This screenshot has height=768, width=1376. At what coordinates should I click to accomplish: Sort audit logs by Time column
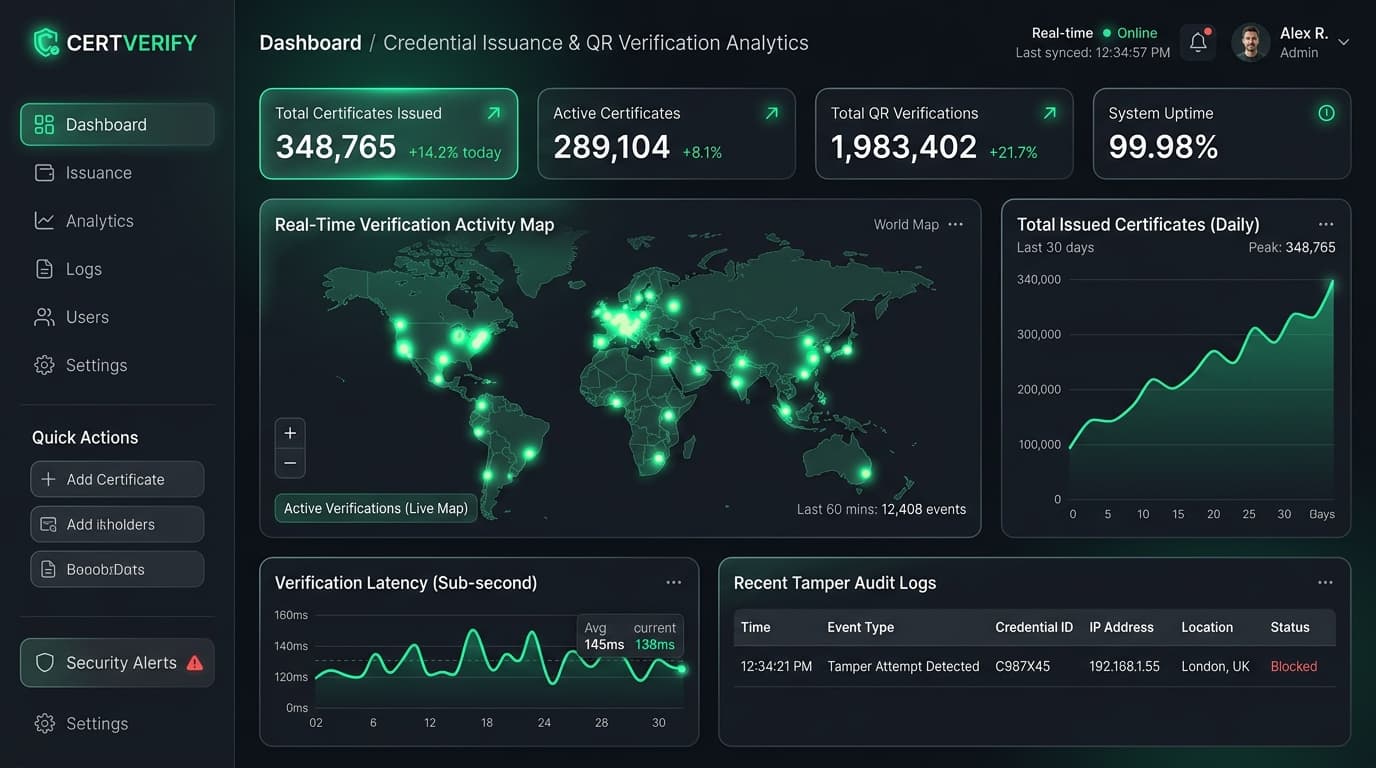pyautogui.click(x=755, y=627)
